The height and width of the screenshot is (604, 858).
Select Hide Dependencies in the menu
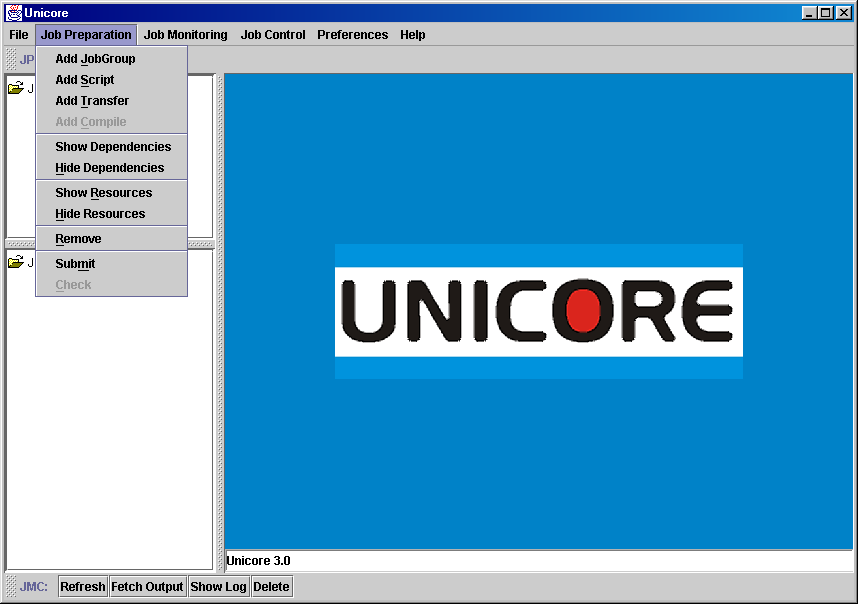pyautogui.click(x=112, y=168)
